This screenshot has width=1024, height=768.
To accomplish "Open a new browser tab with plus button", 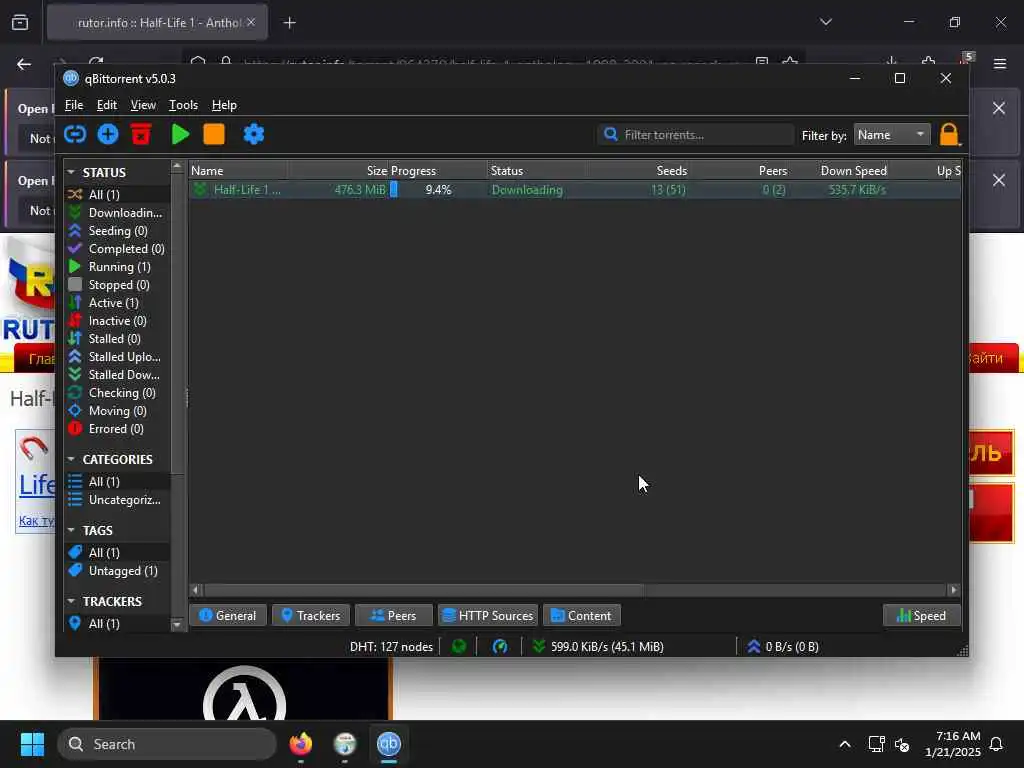I will pyautogui.click(x=289, y=23).
